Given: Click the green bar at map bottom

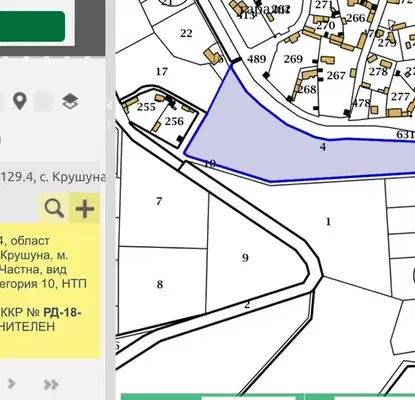Looking at the screenshot, I should 212,397.
